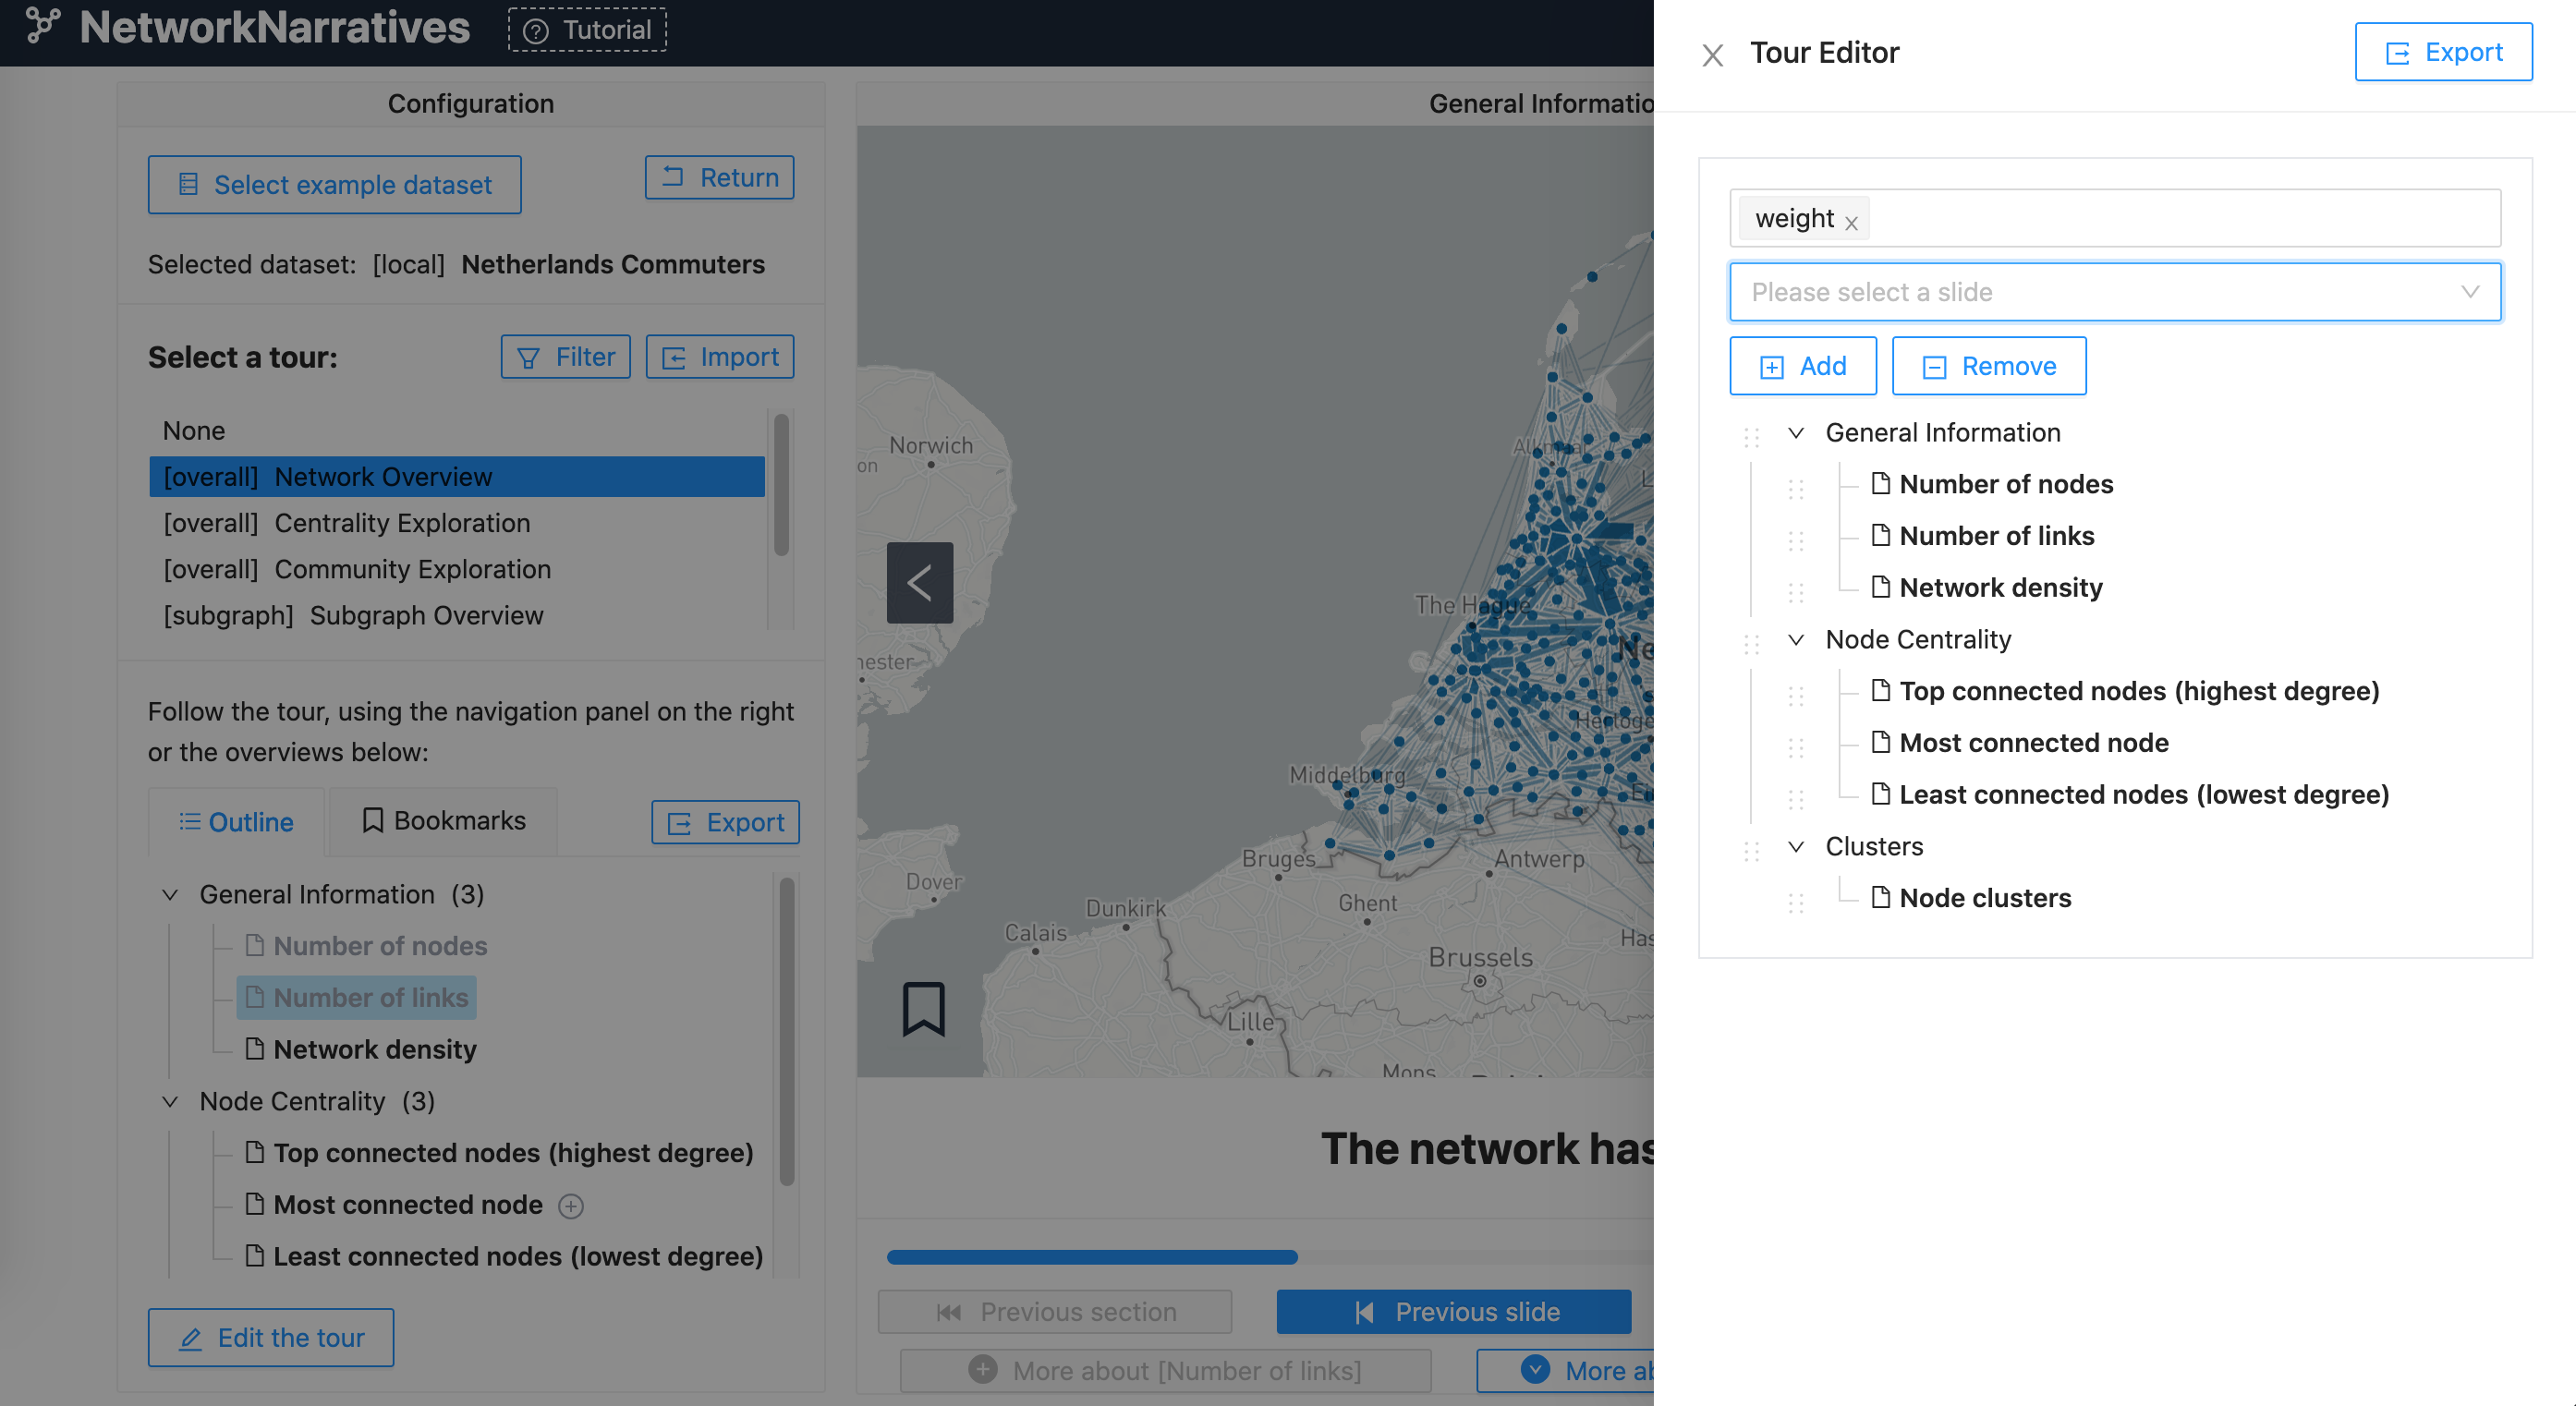Select Centrality Exploration tour in list

tap(346, 523)
